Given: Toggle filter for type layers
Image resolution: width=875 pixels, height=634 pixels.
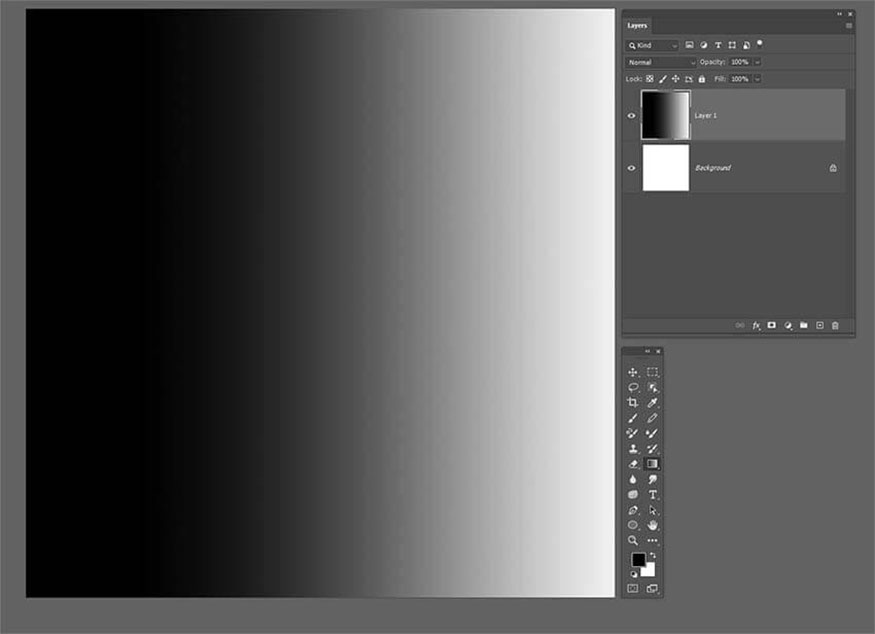Looking at the screenshot, I should [x=718, y=45].
